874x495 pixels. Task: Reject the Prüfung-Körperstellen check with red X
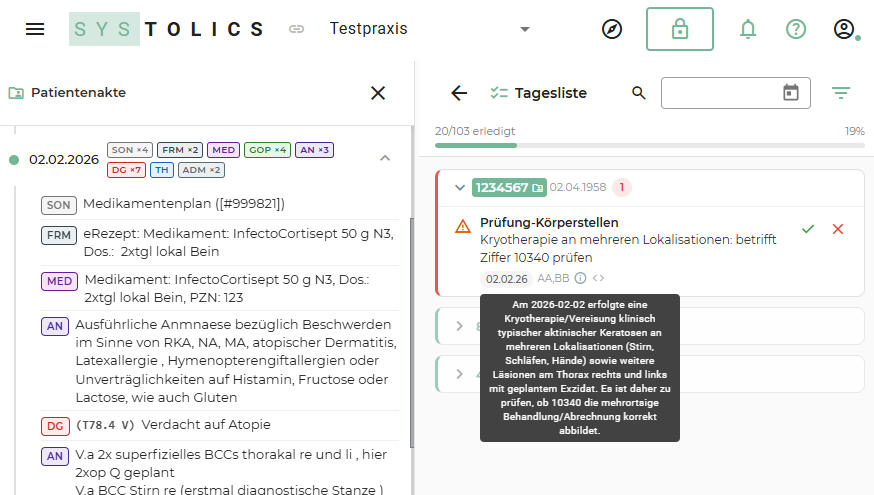click(838, 229)
